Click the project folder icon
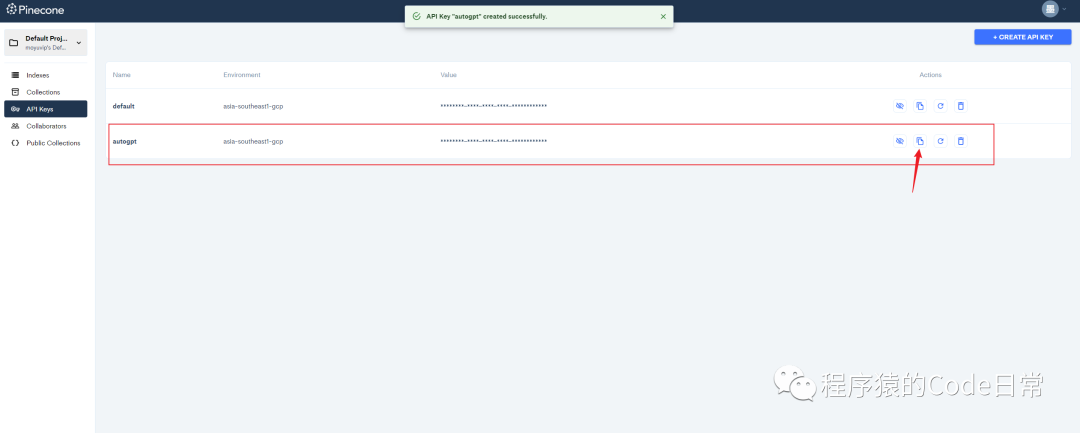The height and width of the screenshot is (433, 1080). point(13,43)
